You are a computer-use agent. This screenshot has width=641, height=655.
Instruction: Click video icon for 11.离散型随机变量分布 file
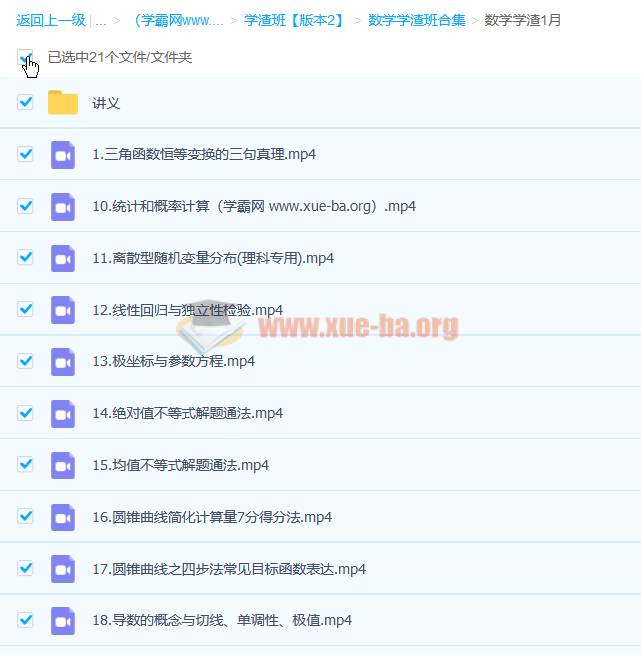click(63, 259)
